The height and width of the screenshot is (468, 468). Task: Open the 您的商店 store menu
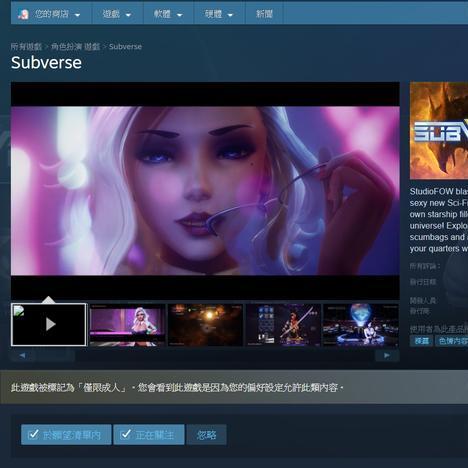[57, 14]
